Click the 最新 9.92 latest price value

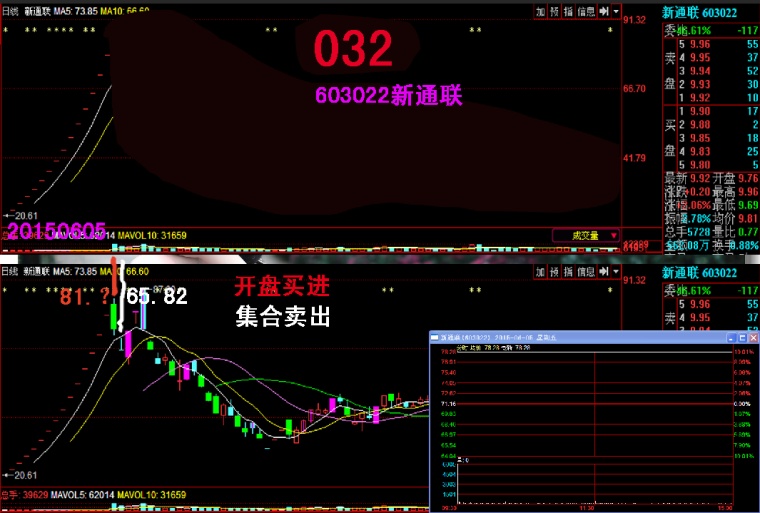(699, 178)
